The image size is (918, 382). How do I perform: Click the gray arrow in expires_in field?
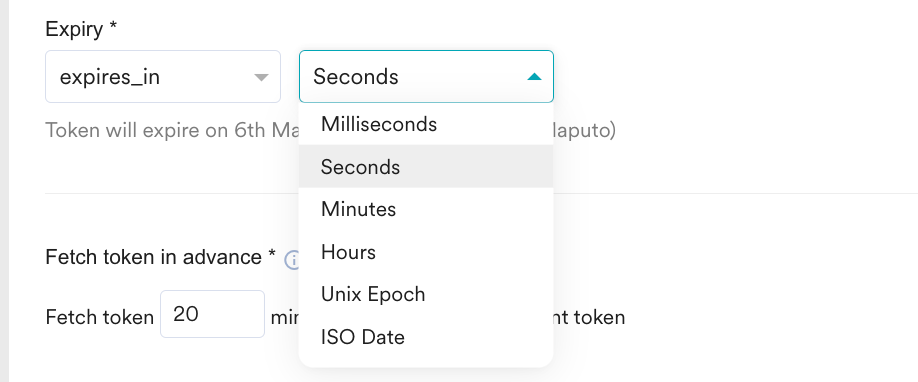coord(261,77)
